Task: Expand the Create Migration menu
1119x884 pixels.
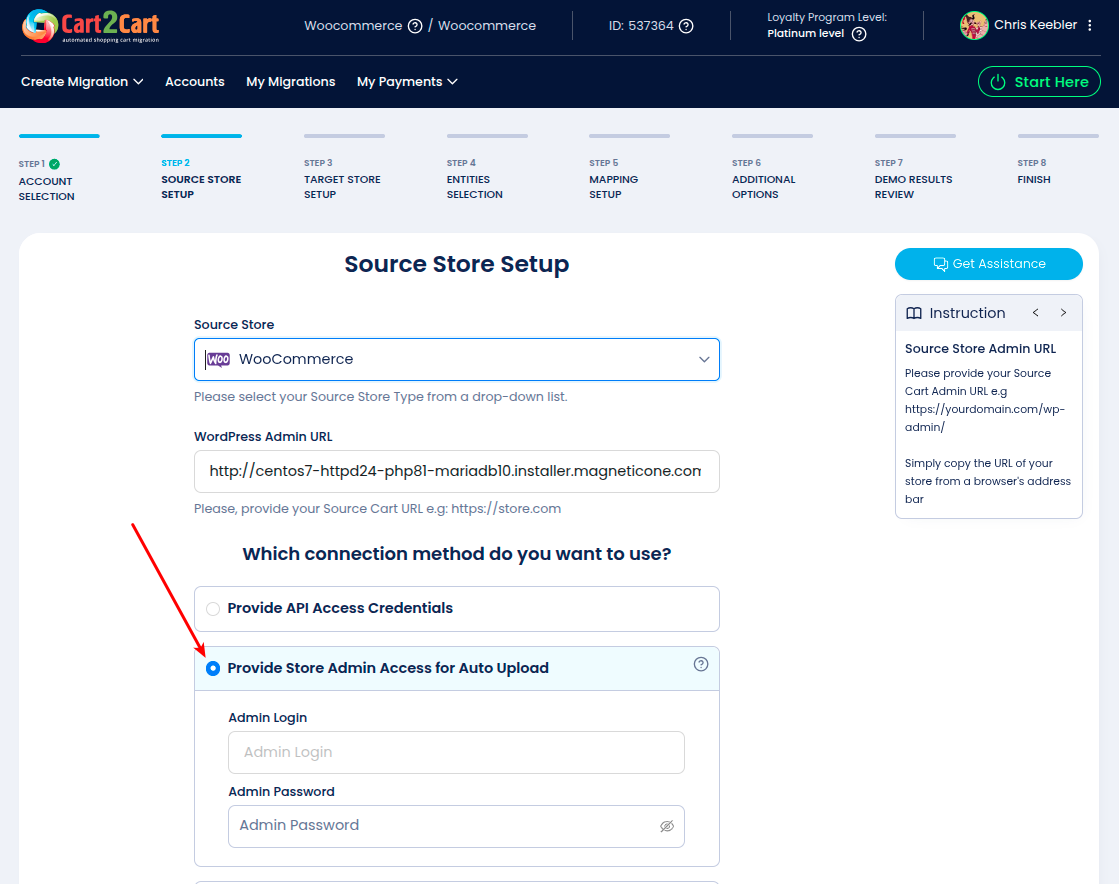Action: click(x=82, y=81)
